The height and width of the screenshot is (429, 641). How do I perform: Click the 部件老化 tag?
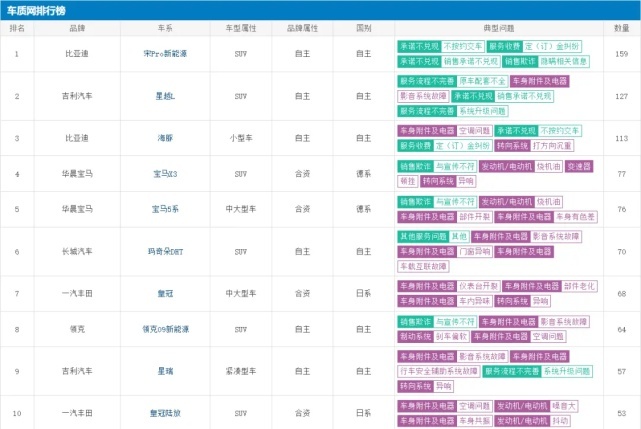click(579, 286)
